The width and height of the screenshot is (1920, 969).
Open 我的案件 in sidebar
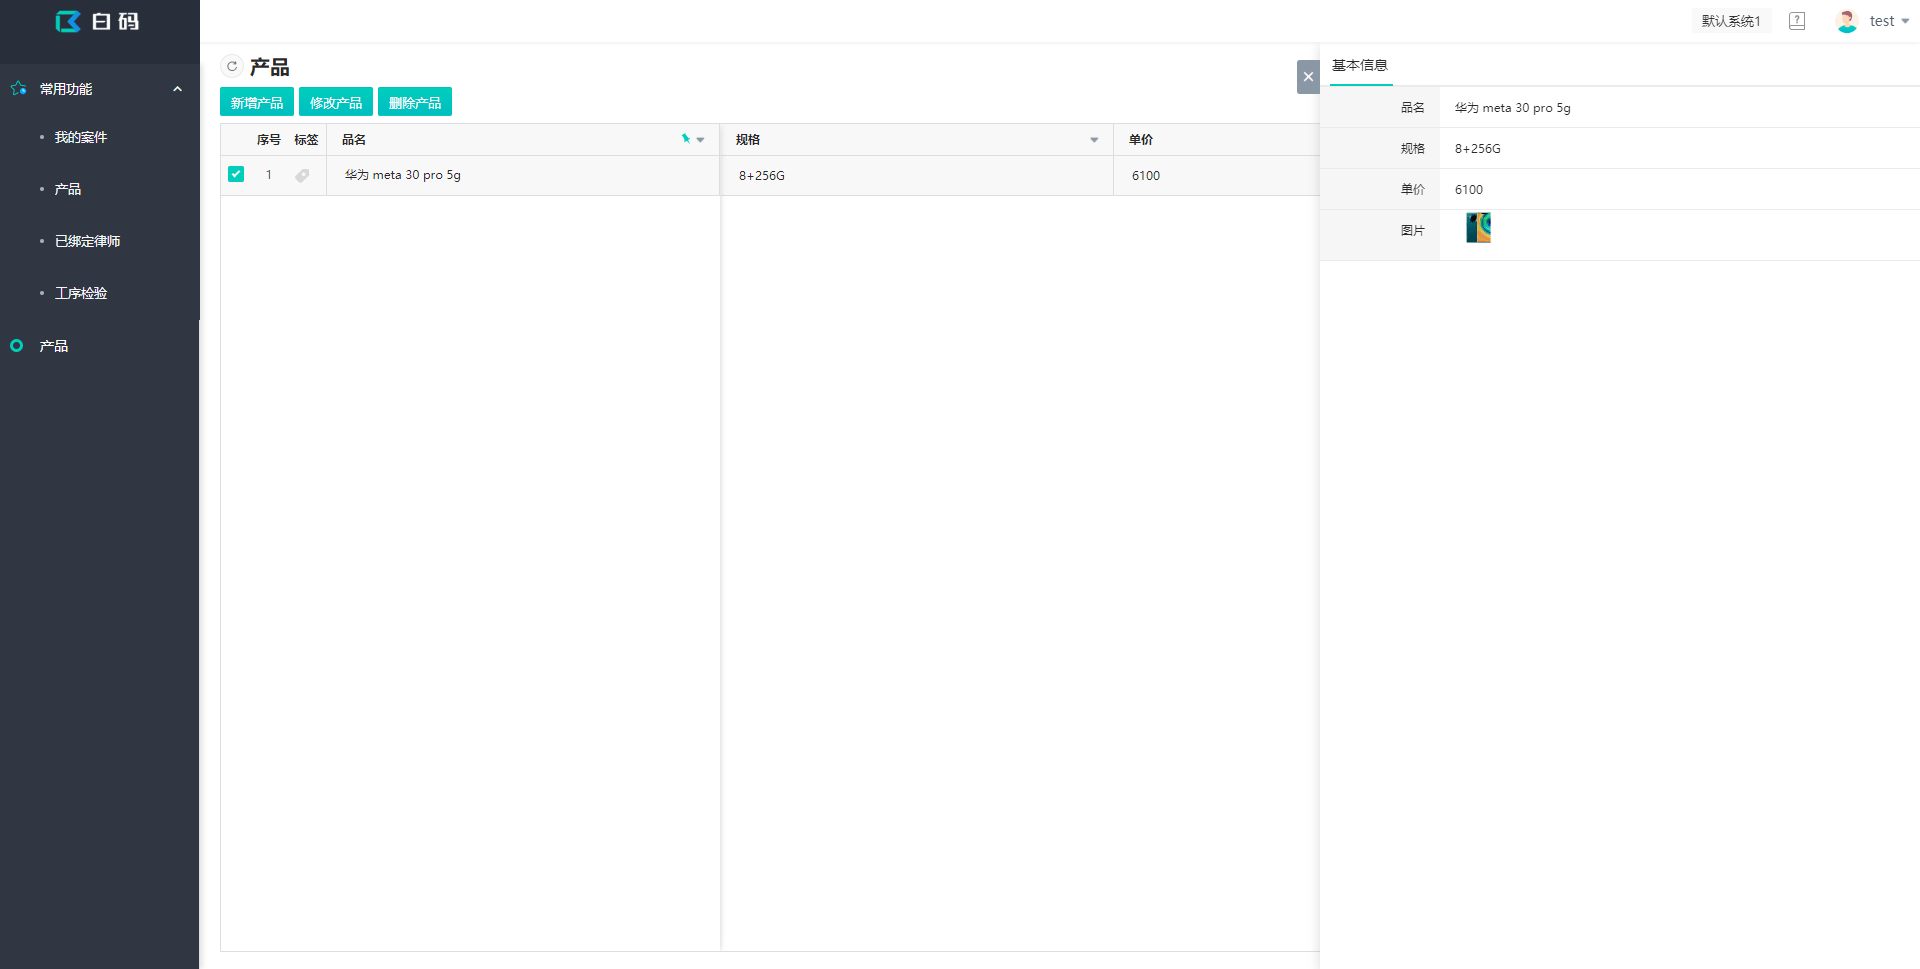click(81, 137)
